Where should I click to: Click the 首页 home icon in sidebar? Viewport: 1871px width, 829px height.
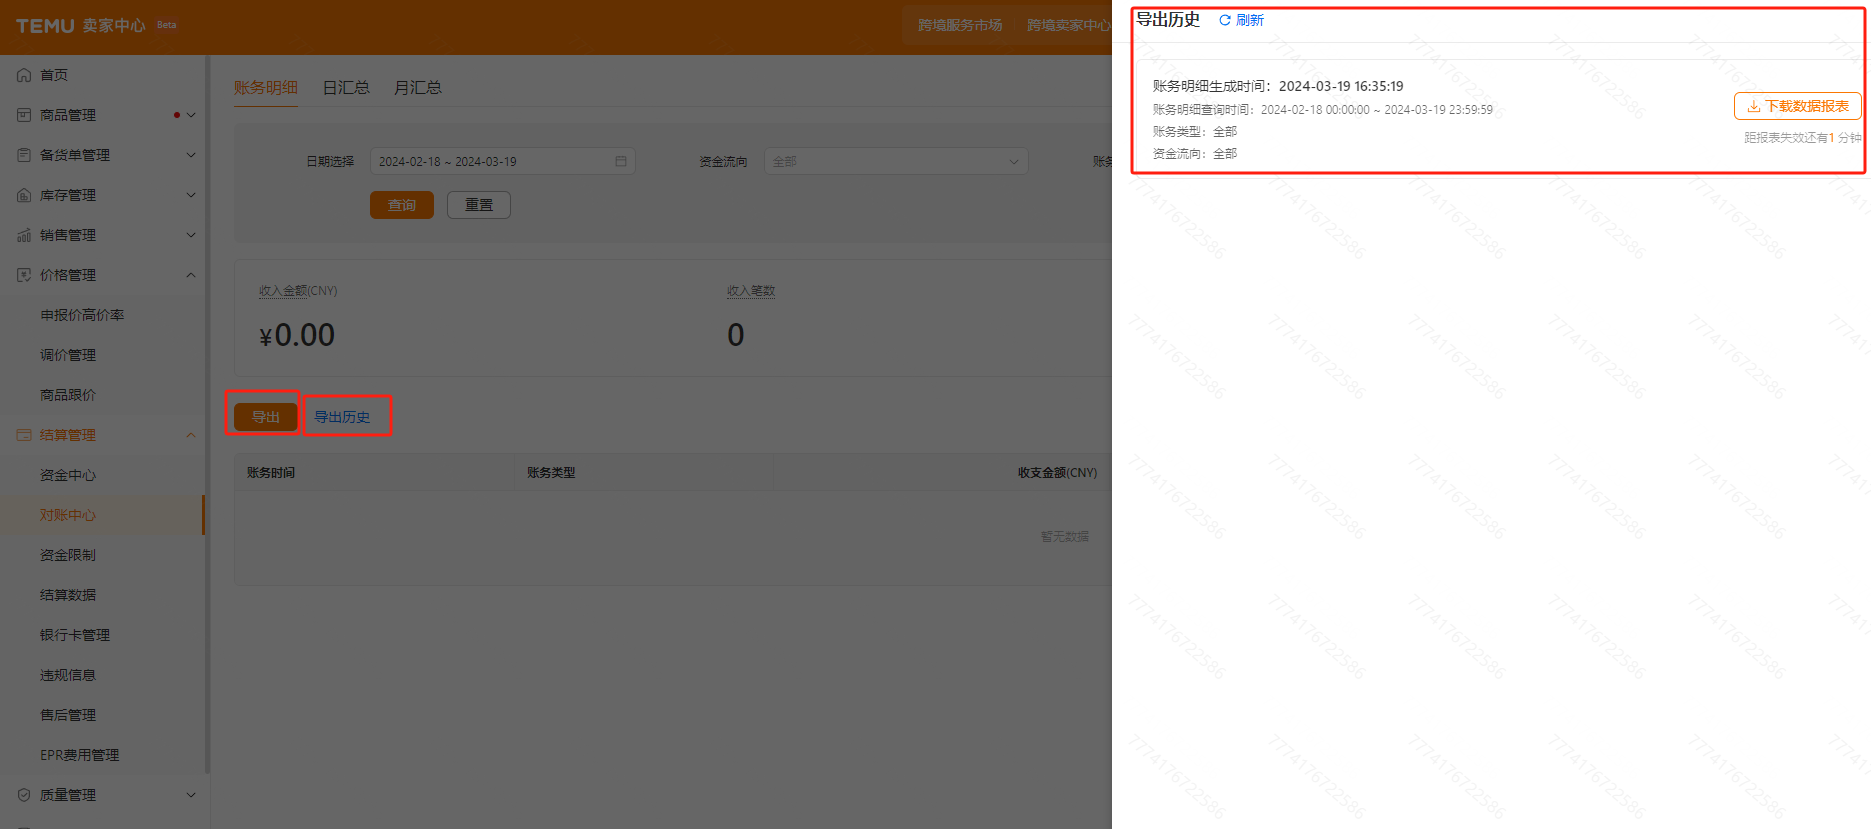pos(24,75)
